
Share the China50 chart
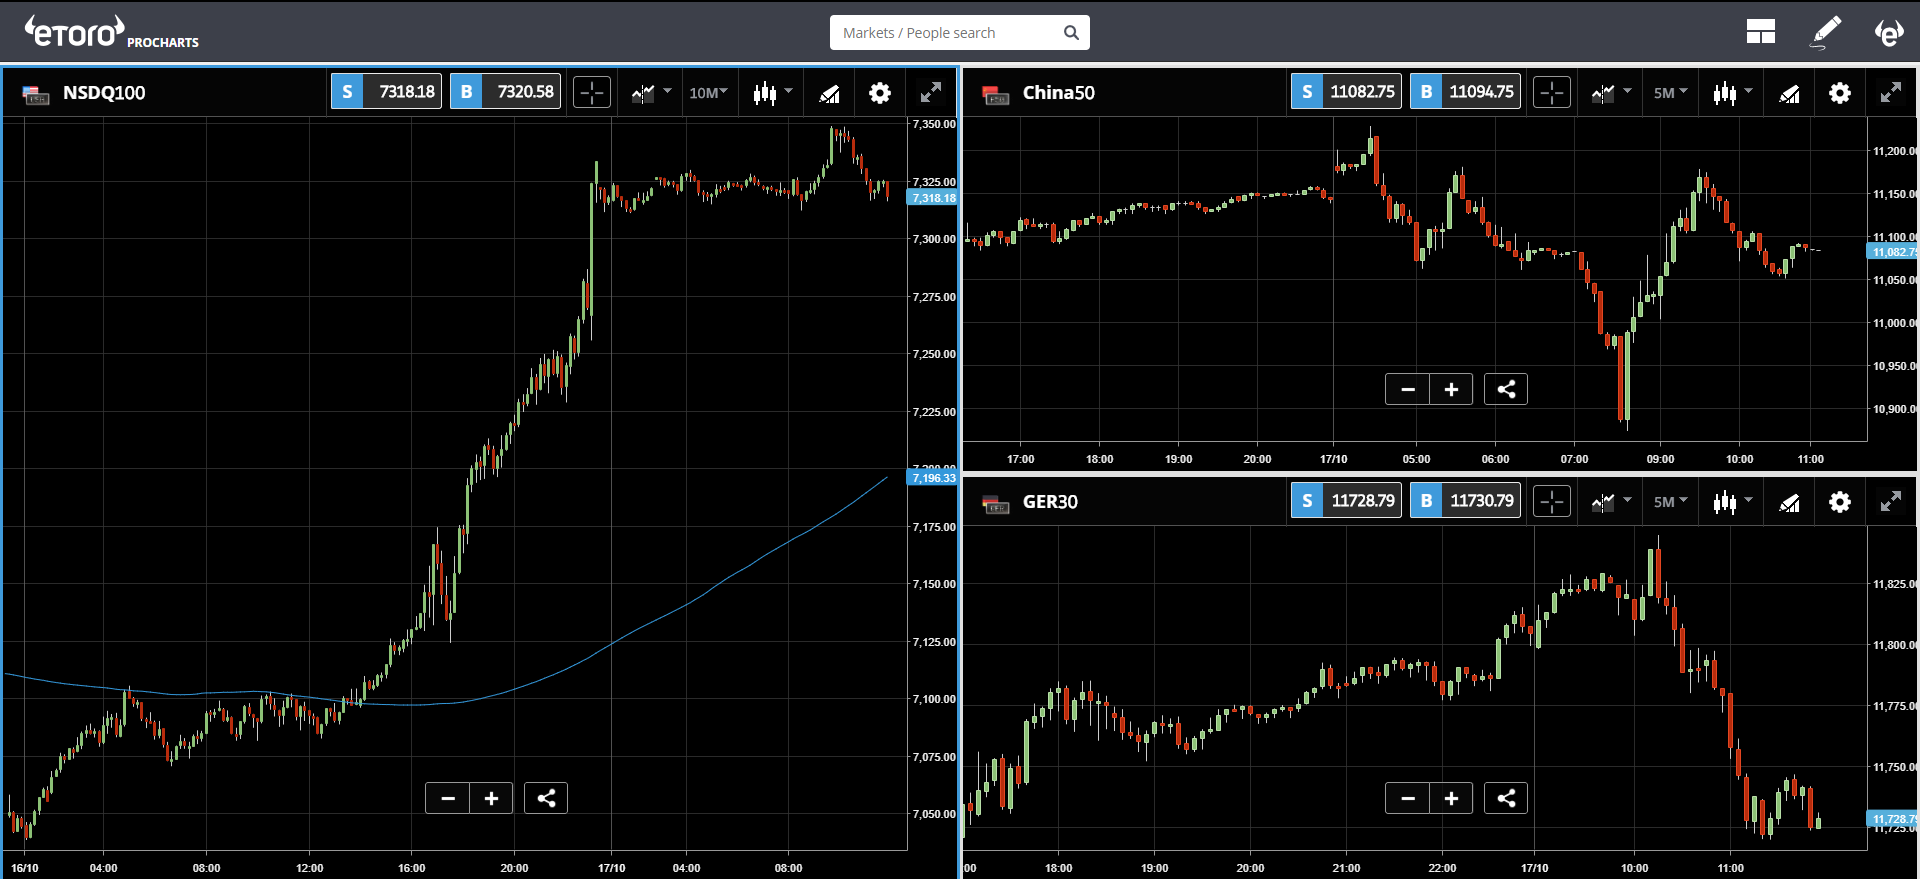click(x=1506, y=389)
